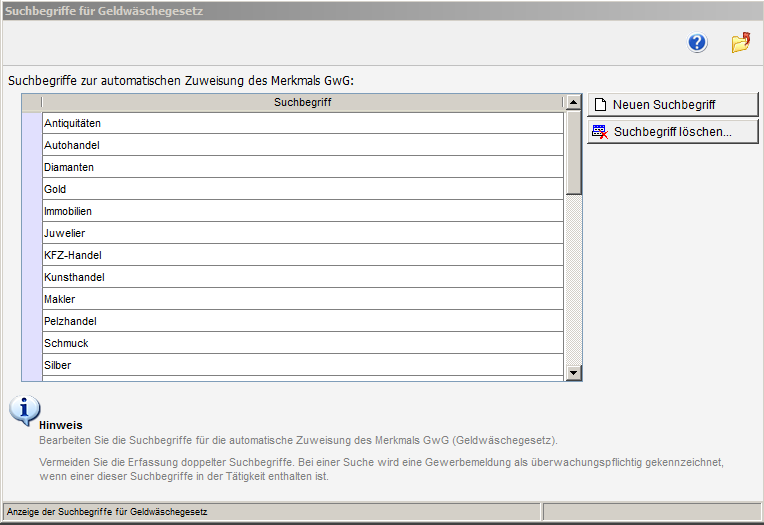
Task: Sort by the Suchbegriff column header
Action: click(x=302, y=102)
